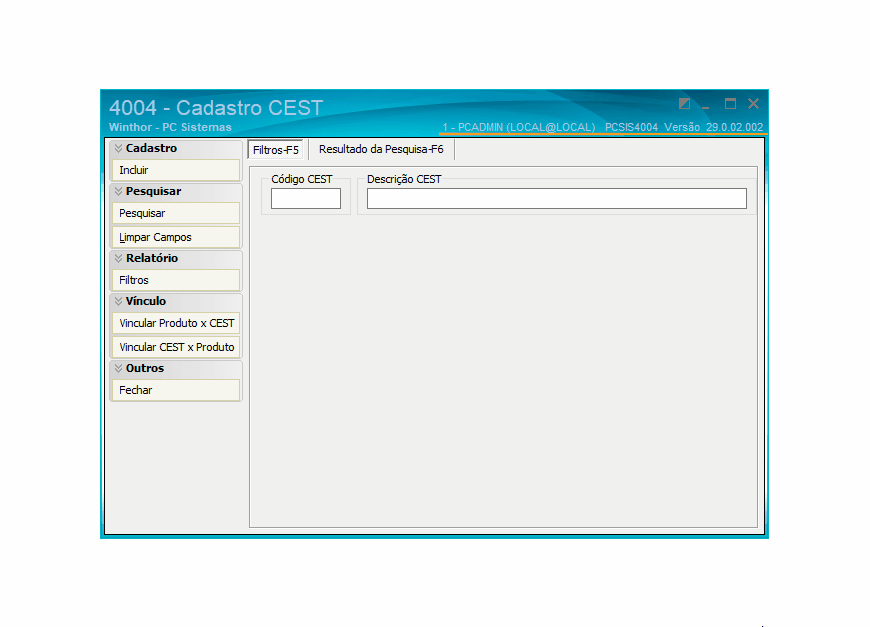870x627 pixels.
Task: Collapse the Relatório section chevron
Action: (x=118, y=258)
